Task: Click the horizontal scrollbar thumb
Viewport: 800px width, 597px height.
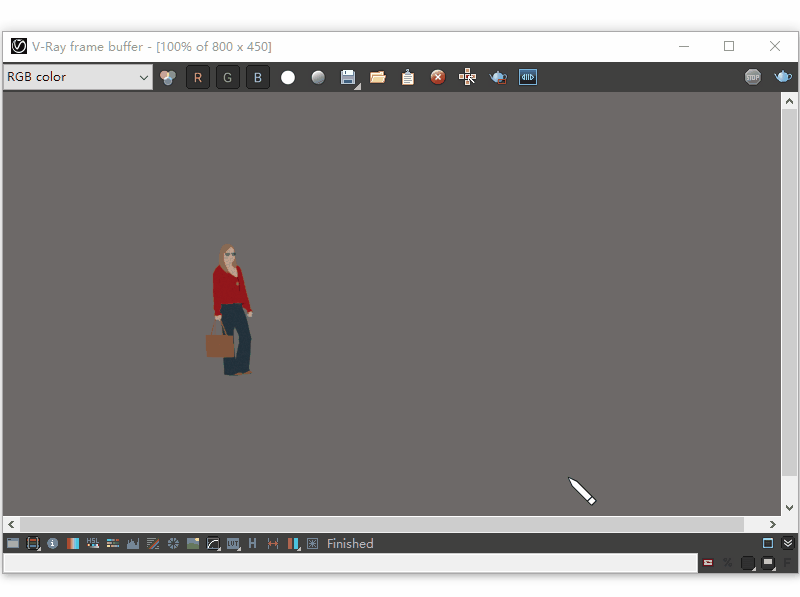Action: click(382, 524)
